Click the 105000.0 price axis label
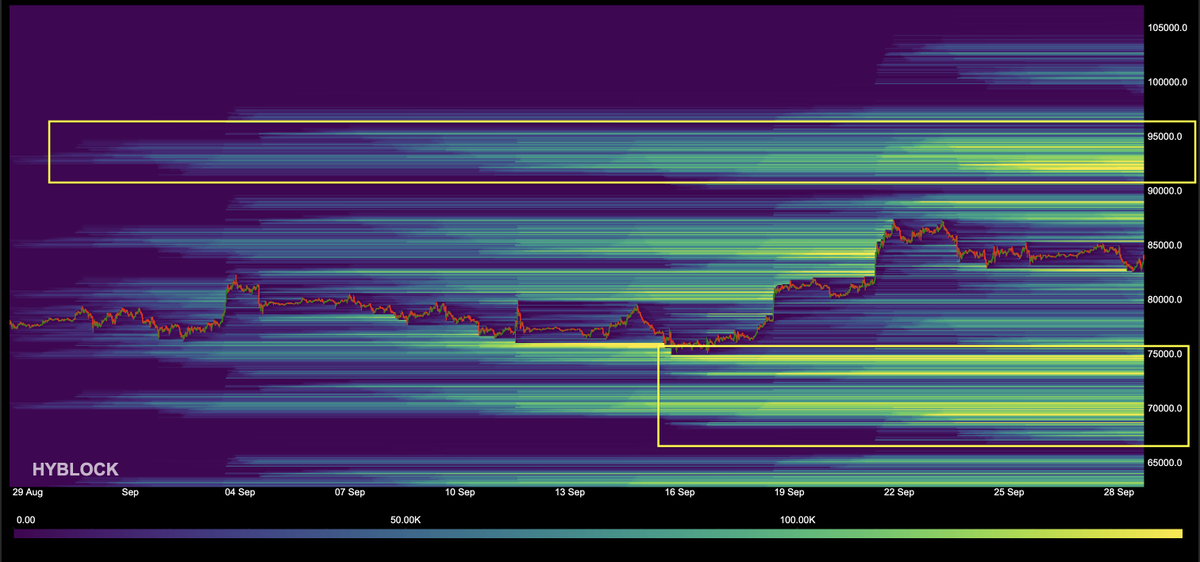This screenshot has width=1200, height=562. [1166, 27]
